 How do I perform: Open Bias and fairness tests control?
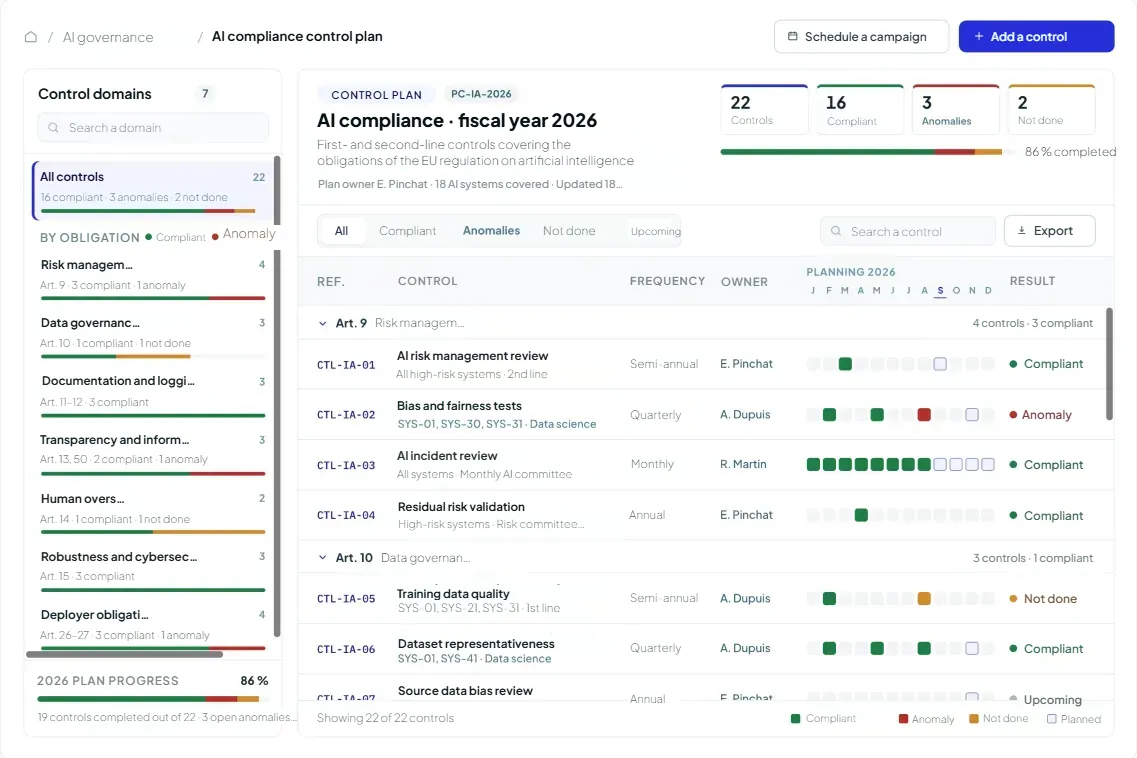pyautogui.click(x=459, y=406)
